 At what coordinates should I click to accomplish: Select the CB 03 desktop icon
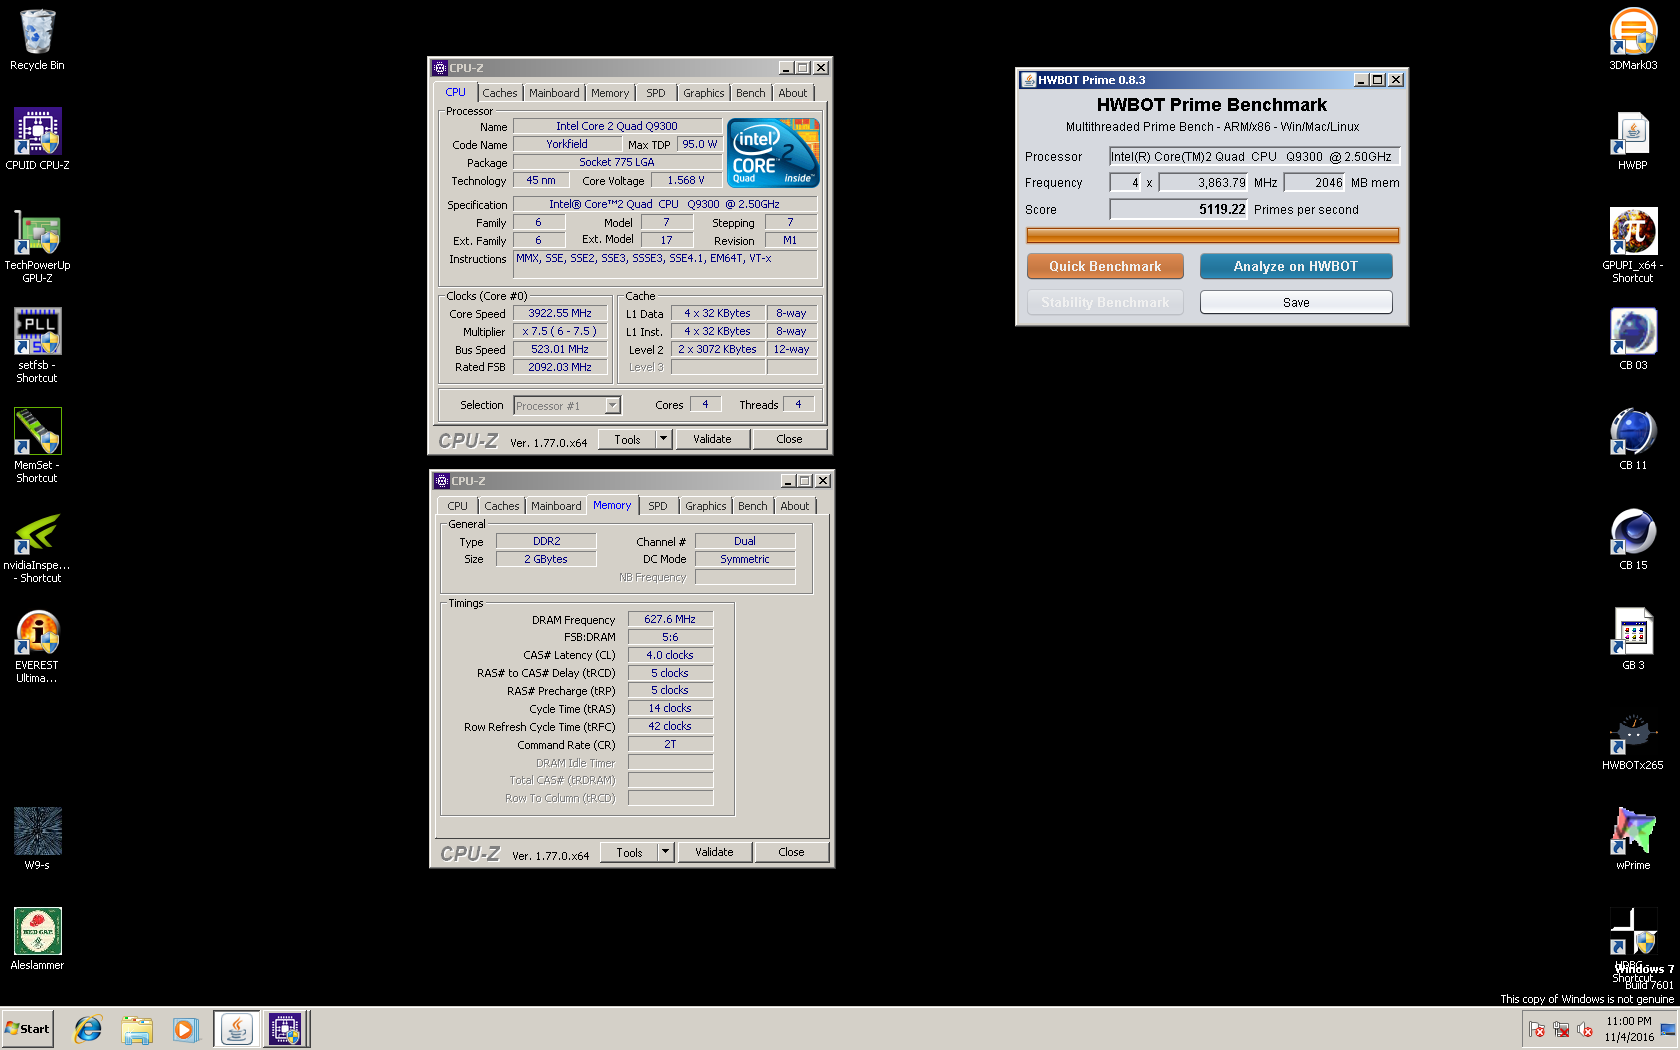pyautogui.click(x=1633, y=340)
